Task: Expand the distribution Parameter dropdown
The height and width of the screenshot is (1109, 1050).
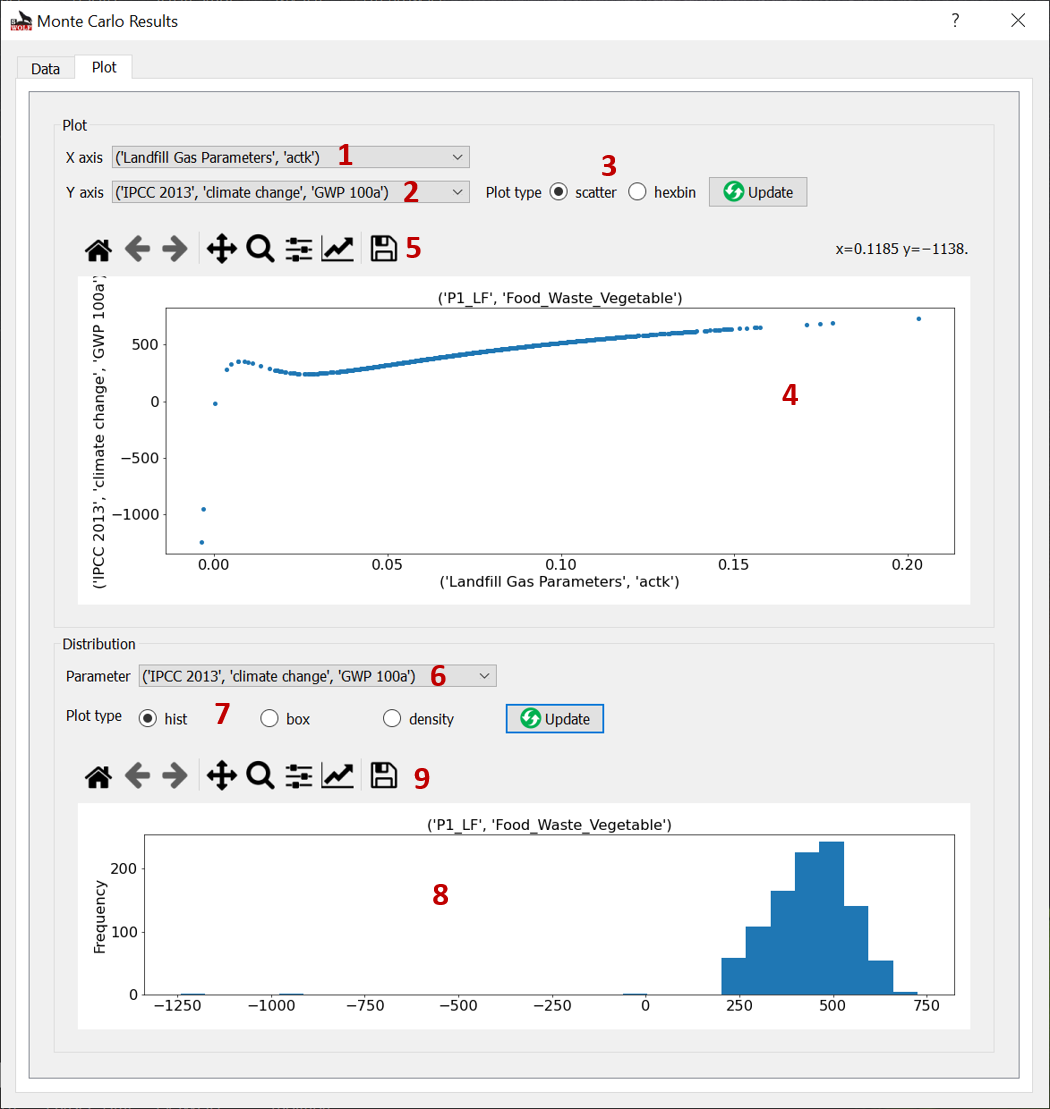Action: click(x=317, y=676)
